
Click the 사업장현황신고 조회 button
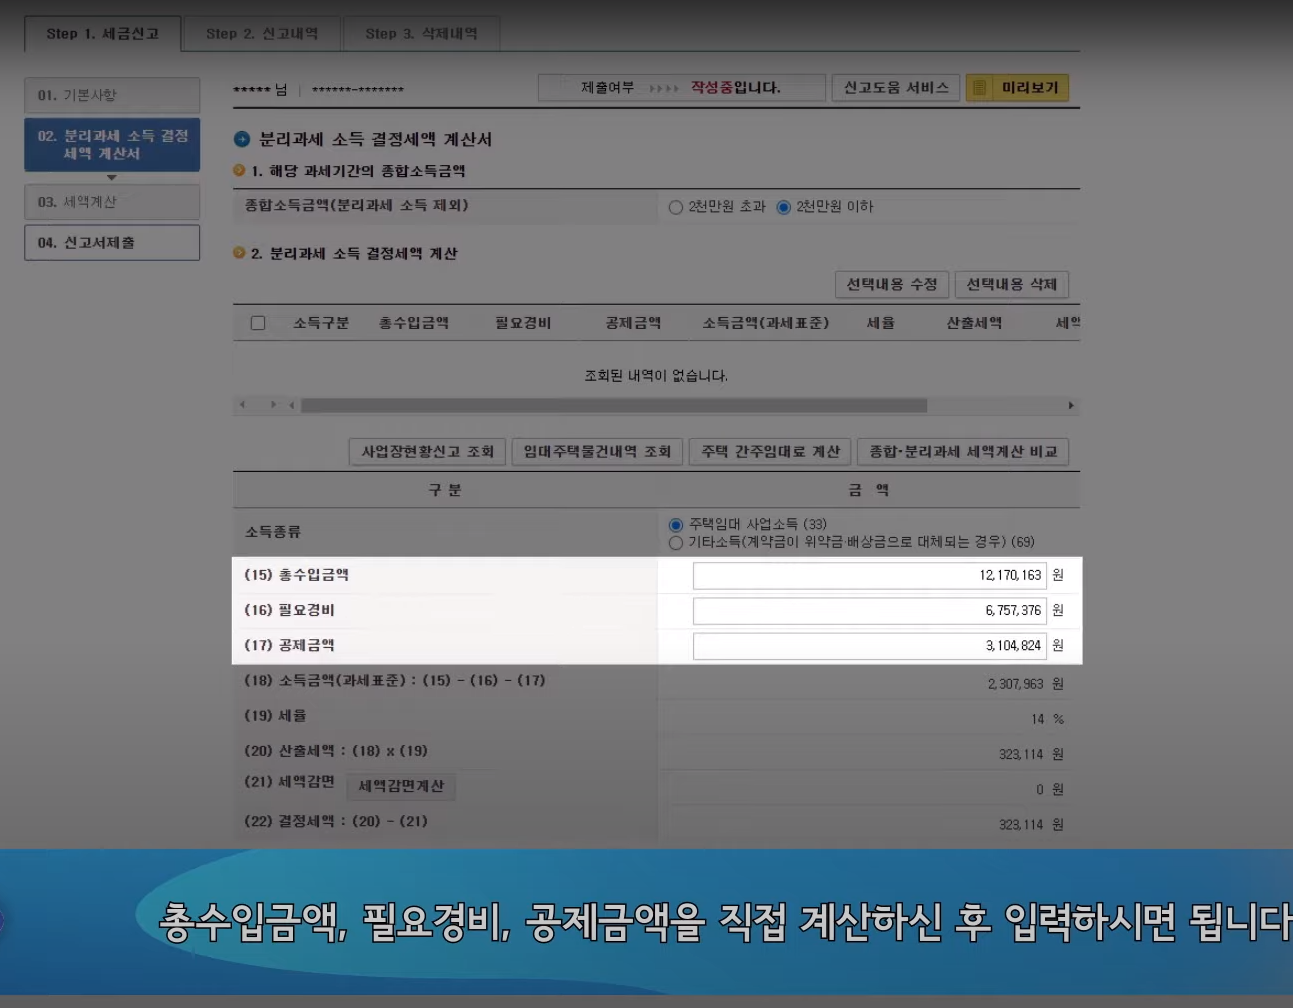coord(428,452)
